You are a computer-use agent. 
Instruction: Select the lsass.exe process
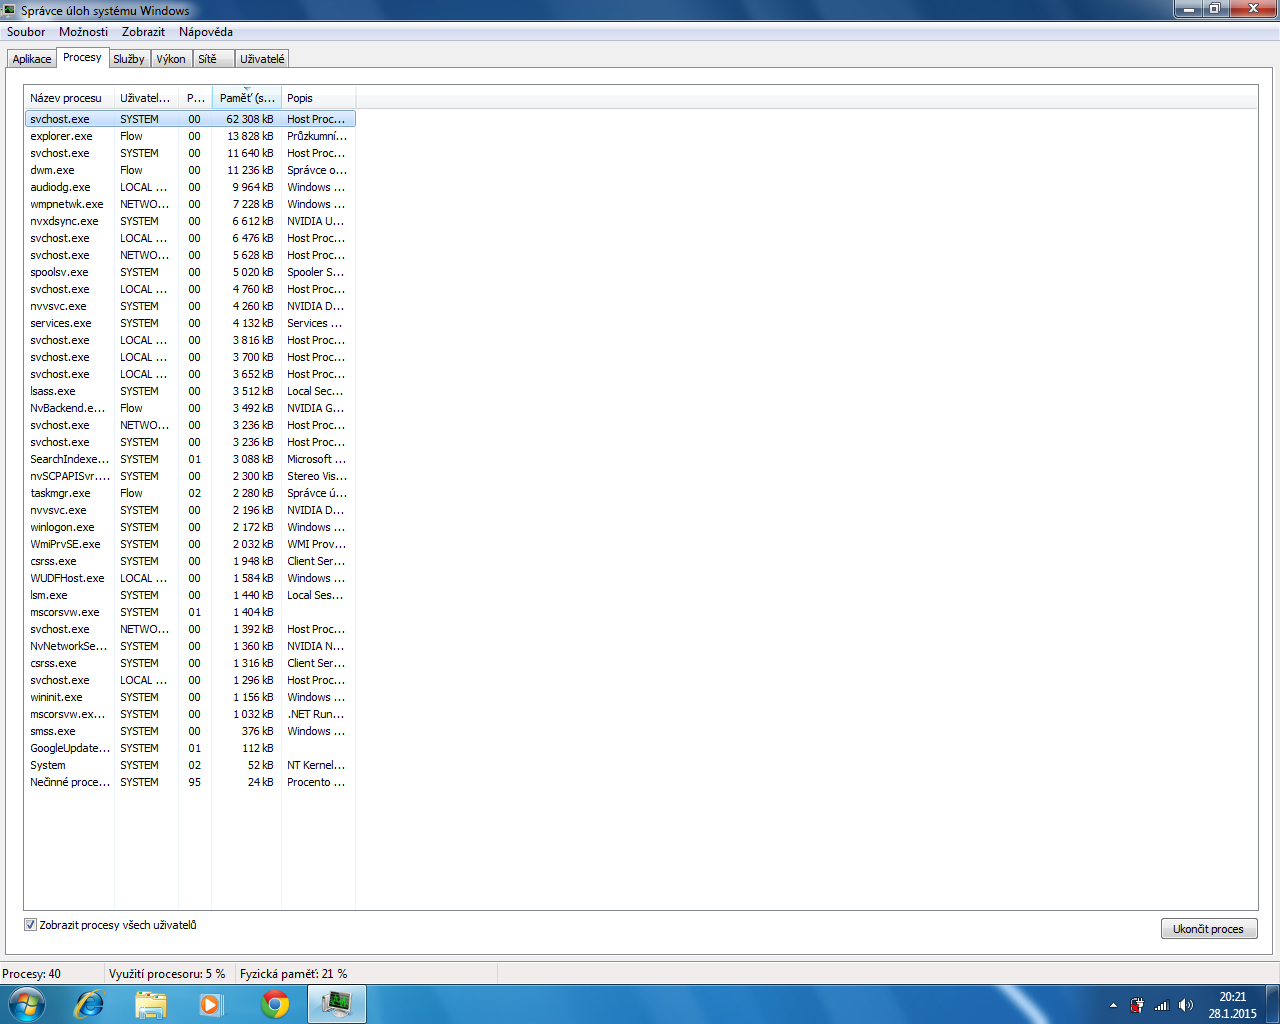pos(190,391)
